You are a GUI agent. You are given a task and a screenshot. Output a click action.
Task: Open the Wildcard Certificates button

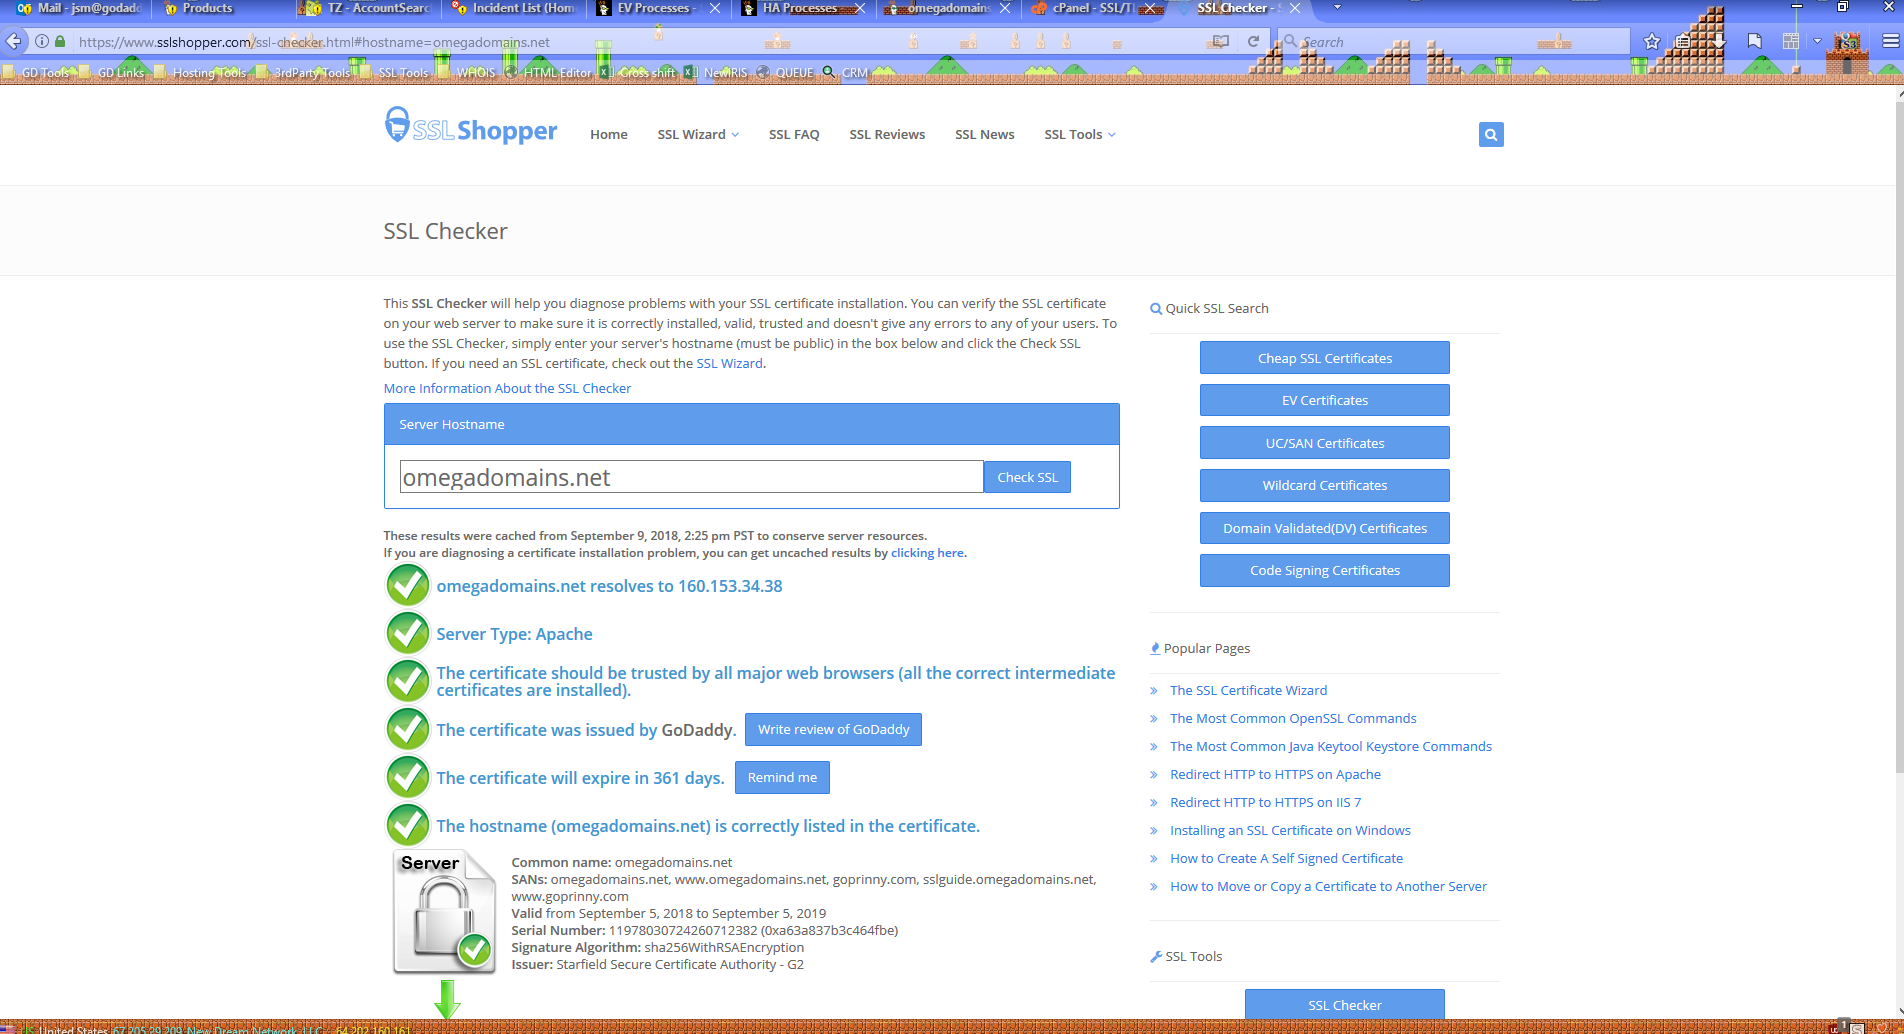coord(1325,486)
